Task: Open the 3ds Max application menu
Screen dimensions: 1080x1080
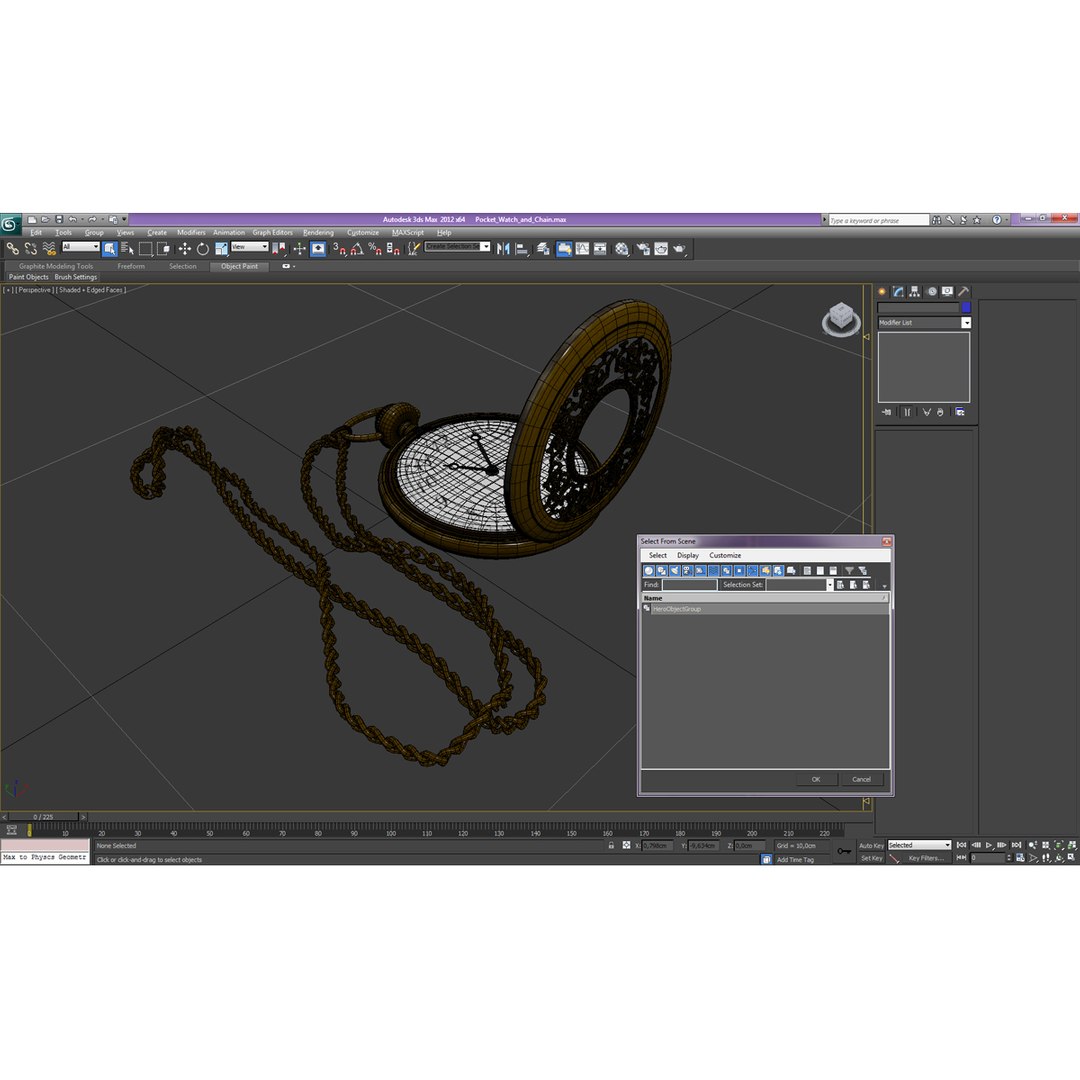Action: click(x=10, y=224)
